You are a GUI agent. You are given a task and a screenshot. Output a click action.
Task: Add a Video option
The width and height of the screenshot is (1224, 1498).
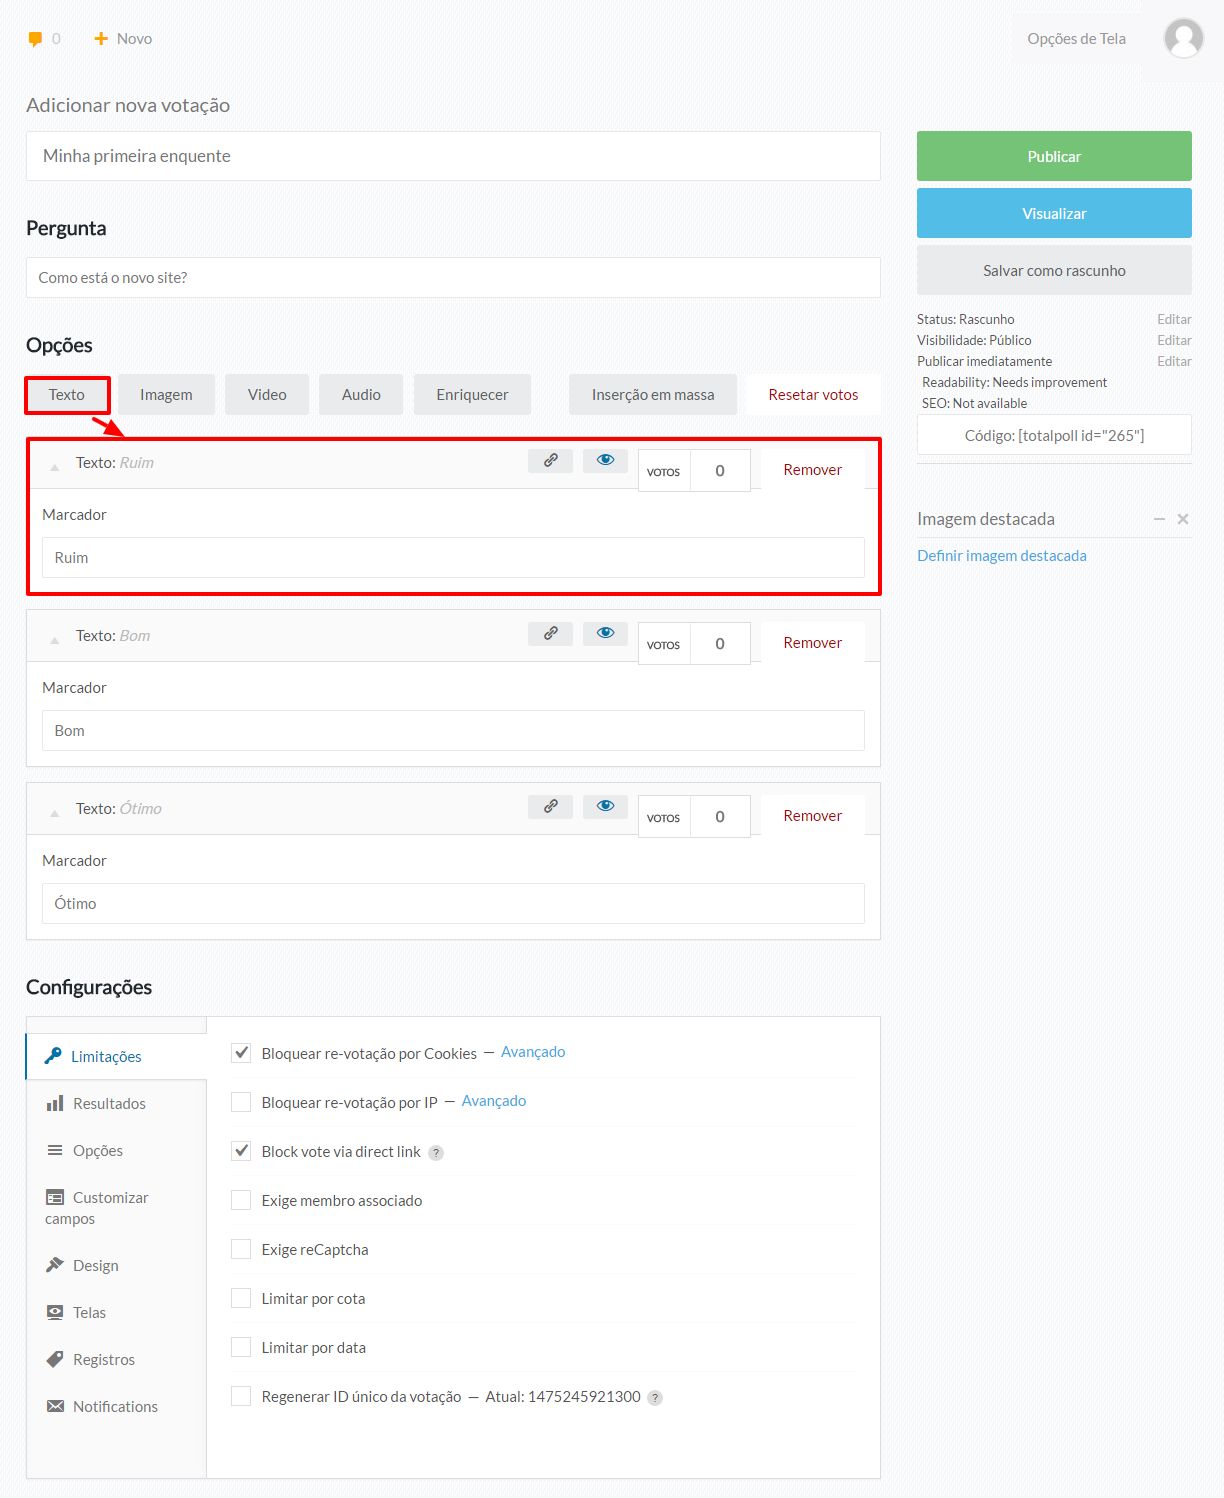tap(267, 395)
